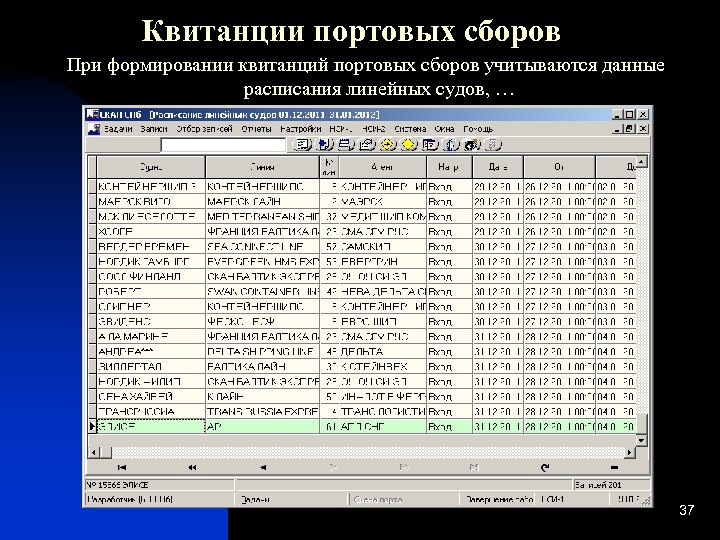Screen dimensions: 720x540
Task: Click the refresh arrow in navigator bar
Action: [x=545, y=467]
